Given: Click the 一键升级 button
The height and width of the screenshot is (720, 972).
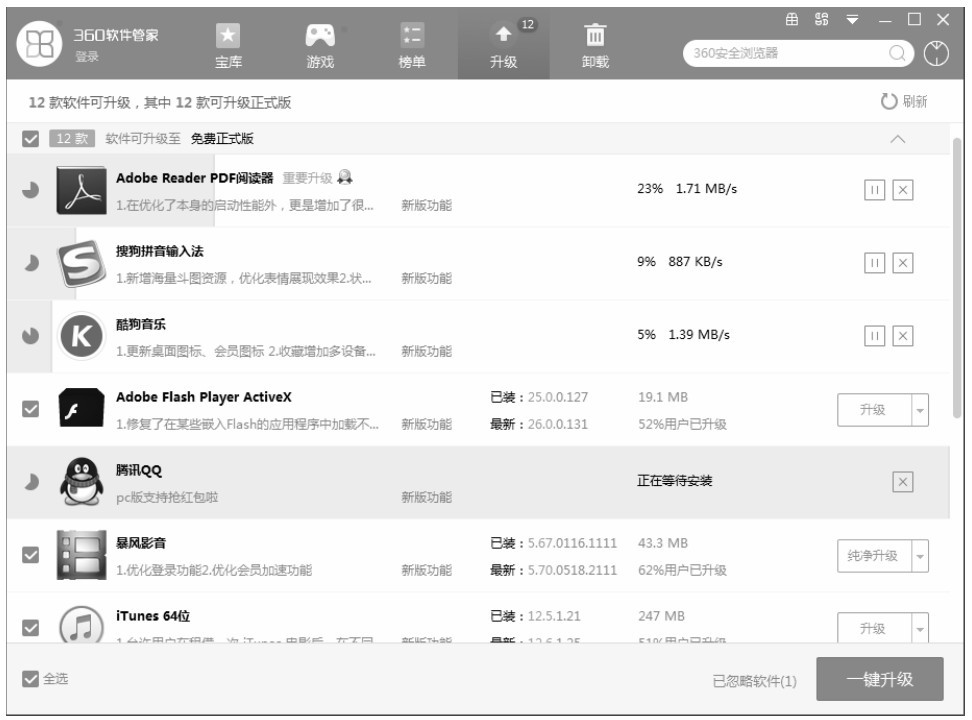Looking at the screenshot, I should [880, 679].
